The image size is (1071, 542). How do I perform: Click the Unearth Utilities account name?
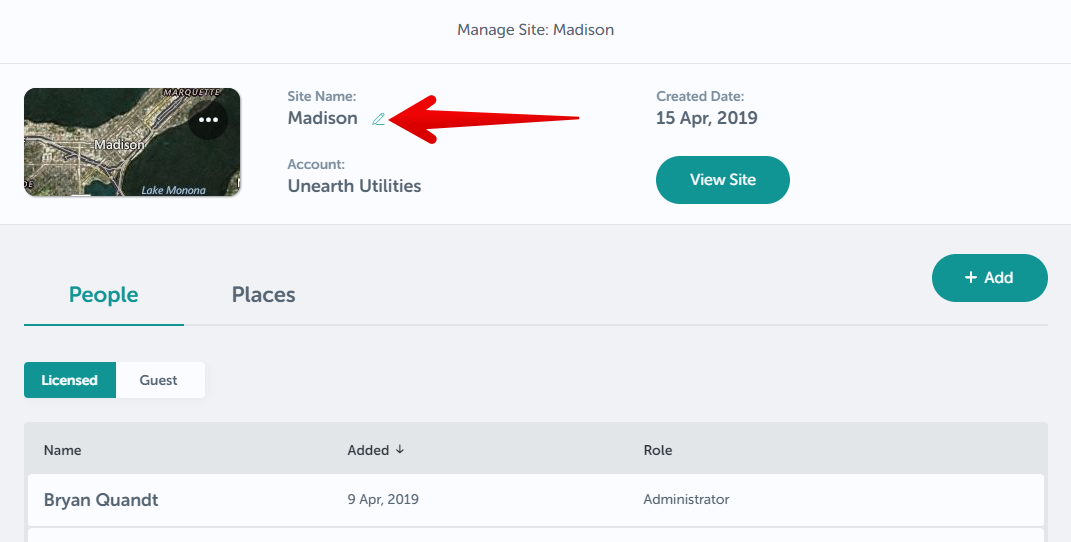click(354, 186)
